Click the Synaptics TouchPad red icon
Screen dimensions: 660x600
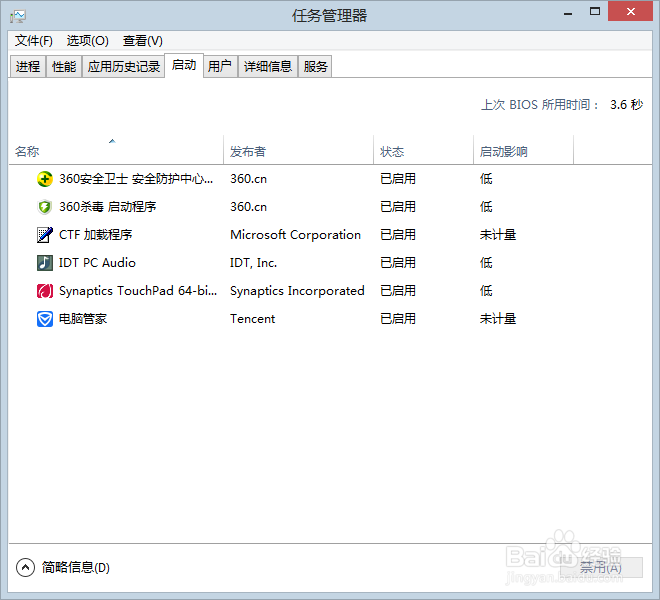click(45, 291)
